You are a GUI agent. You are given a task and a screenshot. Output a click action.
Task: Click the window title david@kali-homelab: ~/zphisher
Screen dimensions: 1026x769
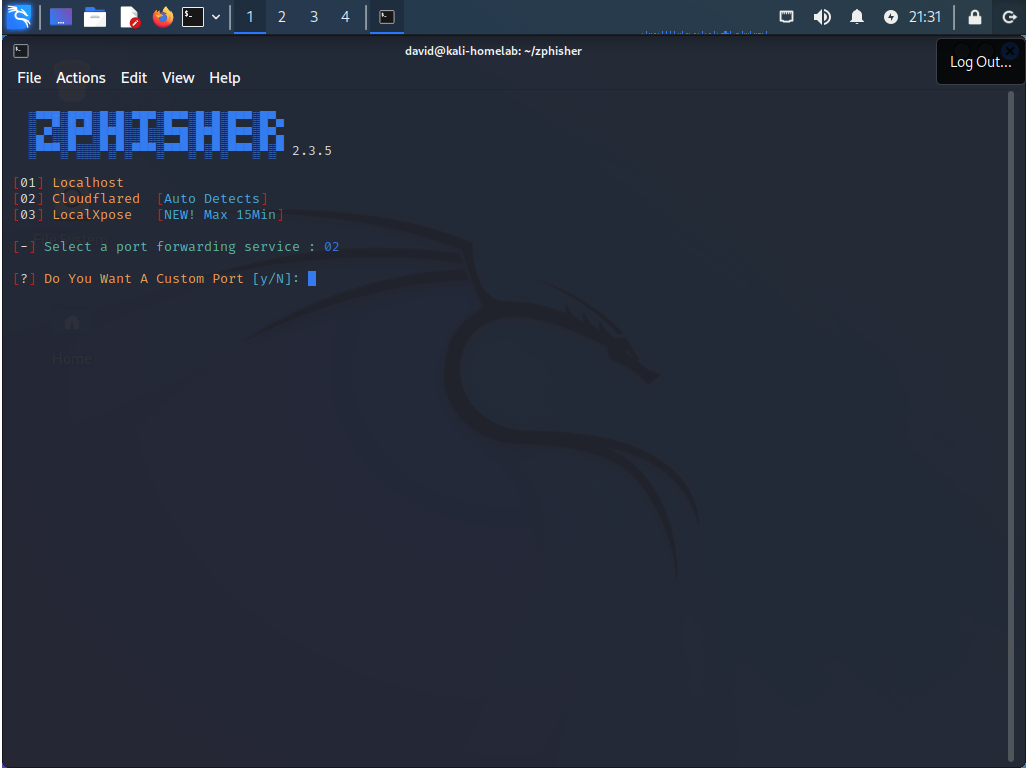[493, 51]
